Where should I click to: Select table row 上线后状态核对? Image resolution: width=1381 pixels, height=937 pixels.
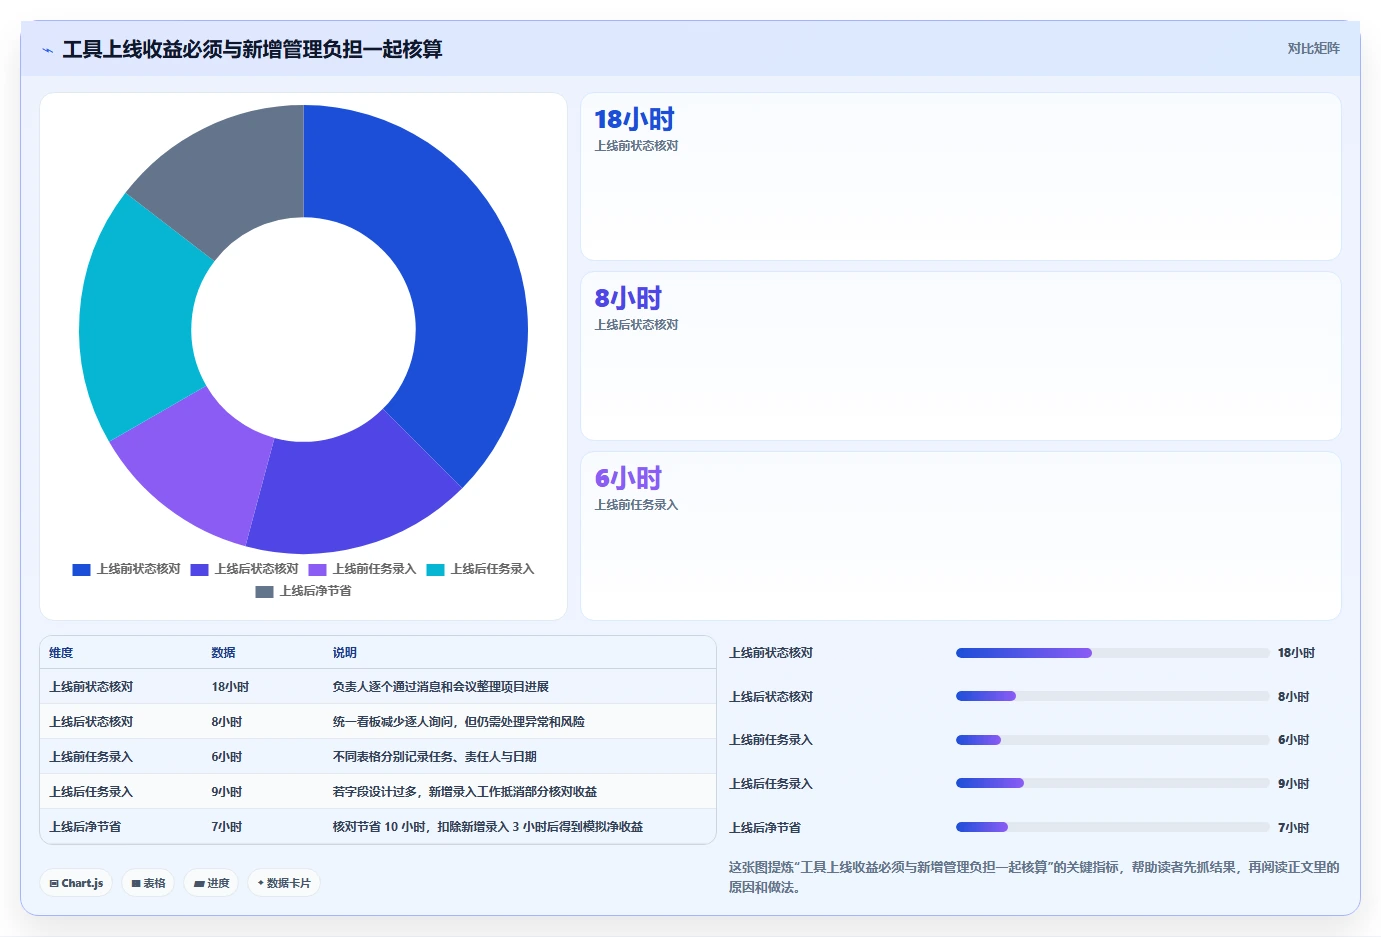378,722
